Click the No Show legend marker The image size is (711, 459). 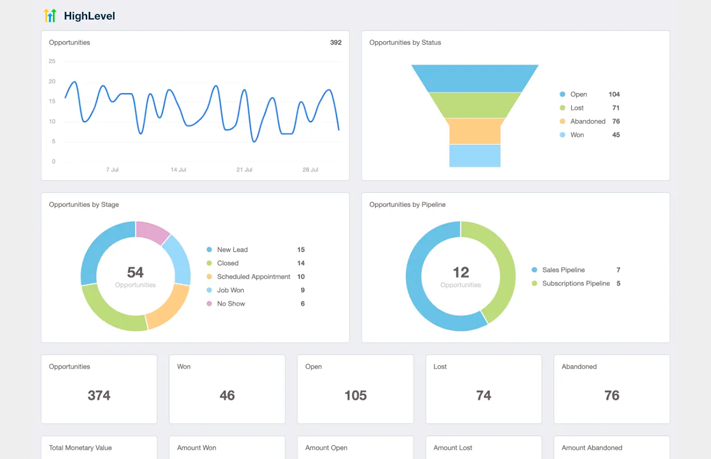[209, 304]
